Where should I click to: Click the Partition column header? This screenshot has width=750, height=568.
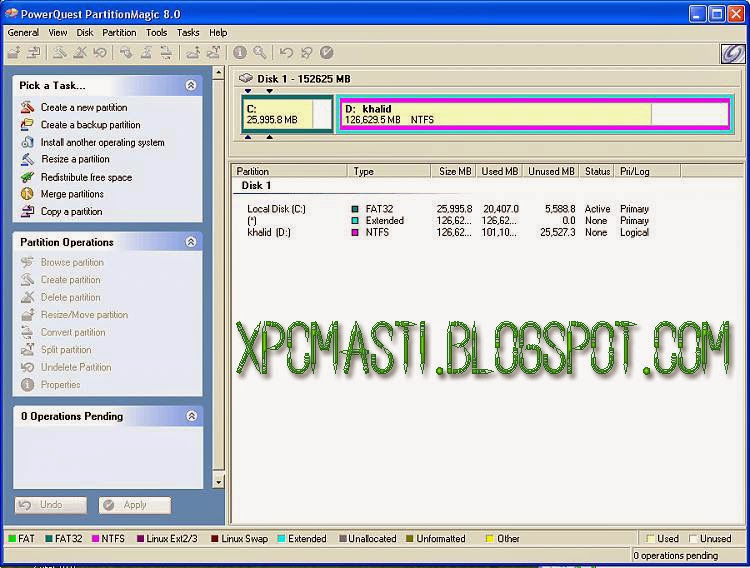[291, 171]
